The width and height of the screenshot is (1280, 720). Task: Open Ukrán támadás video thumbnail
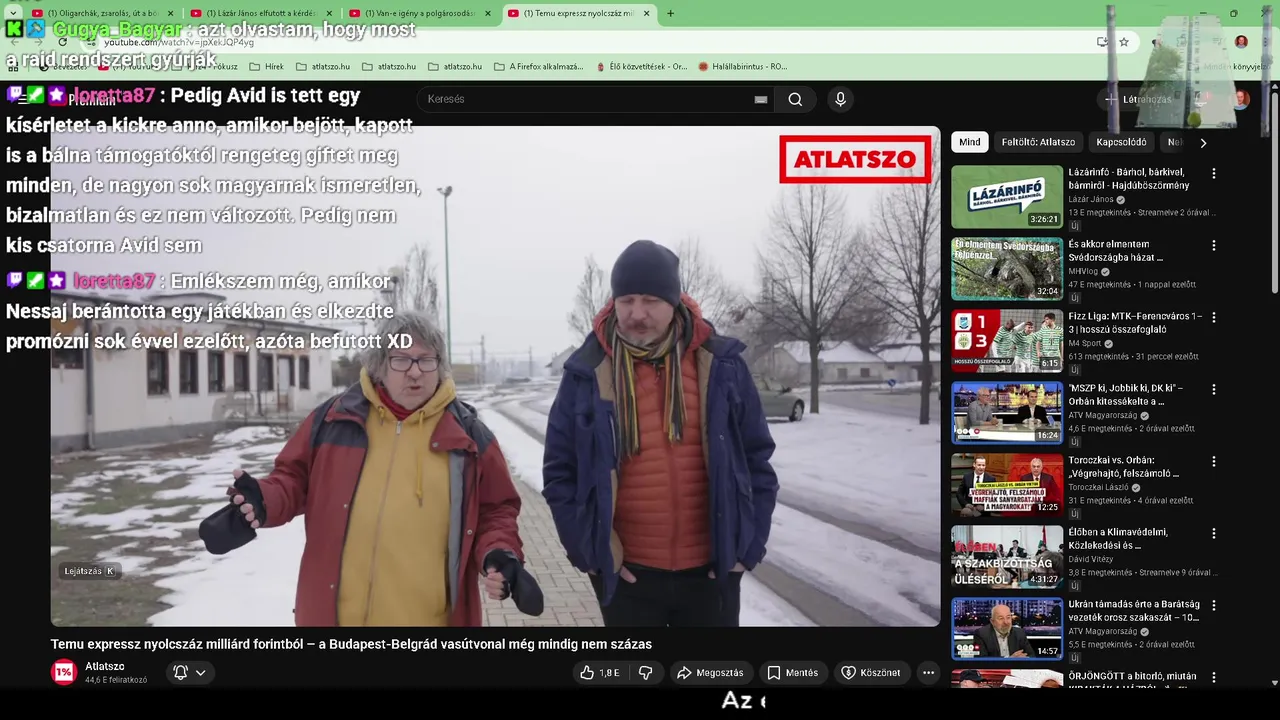(x=1006, y=629)
